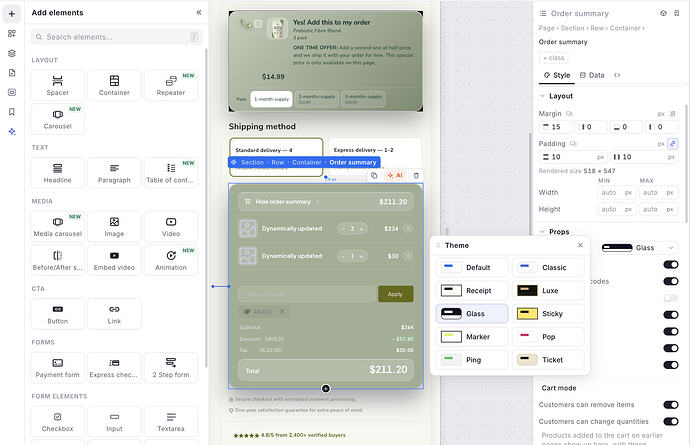
Task: Add the Before/After slider element
Action: tap(58, 260)
